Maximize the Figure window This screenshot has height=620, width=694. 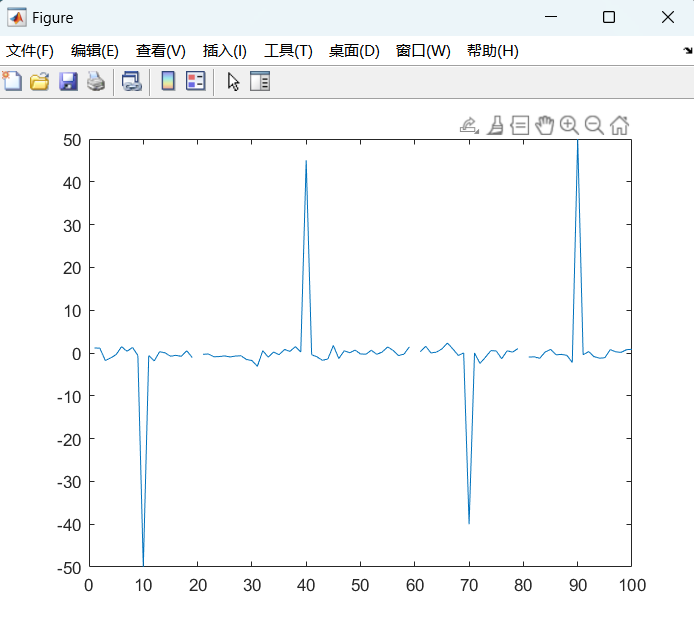(x=609, y=17)
